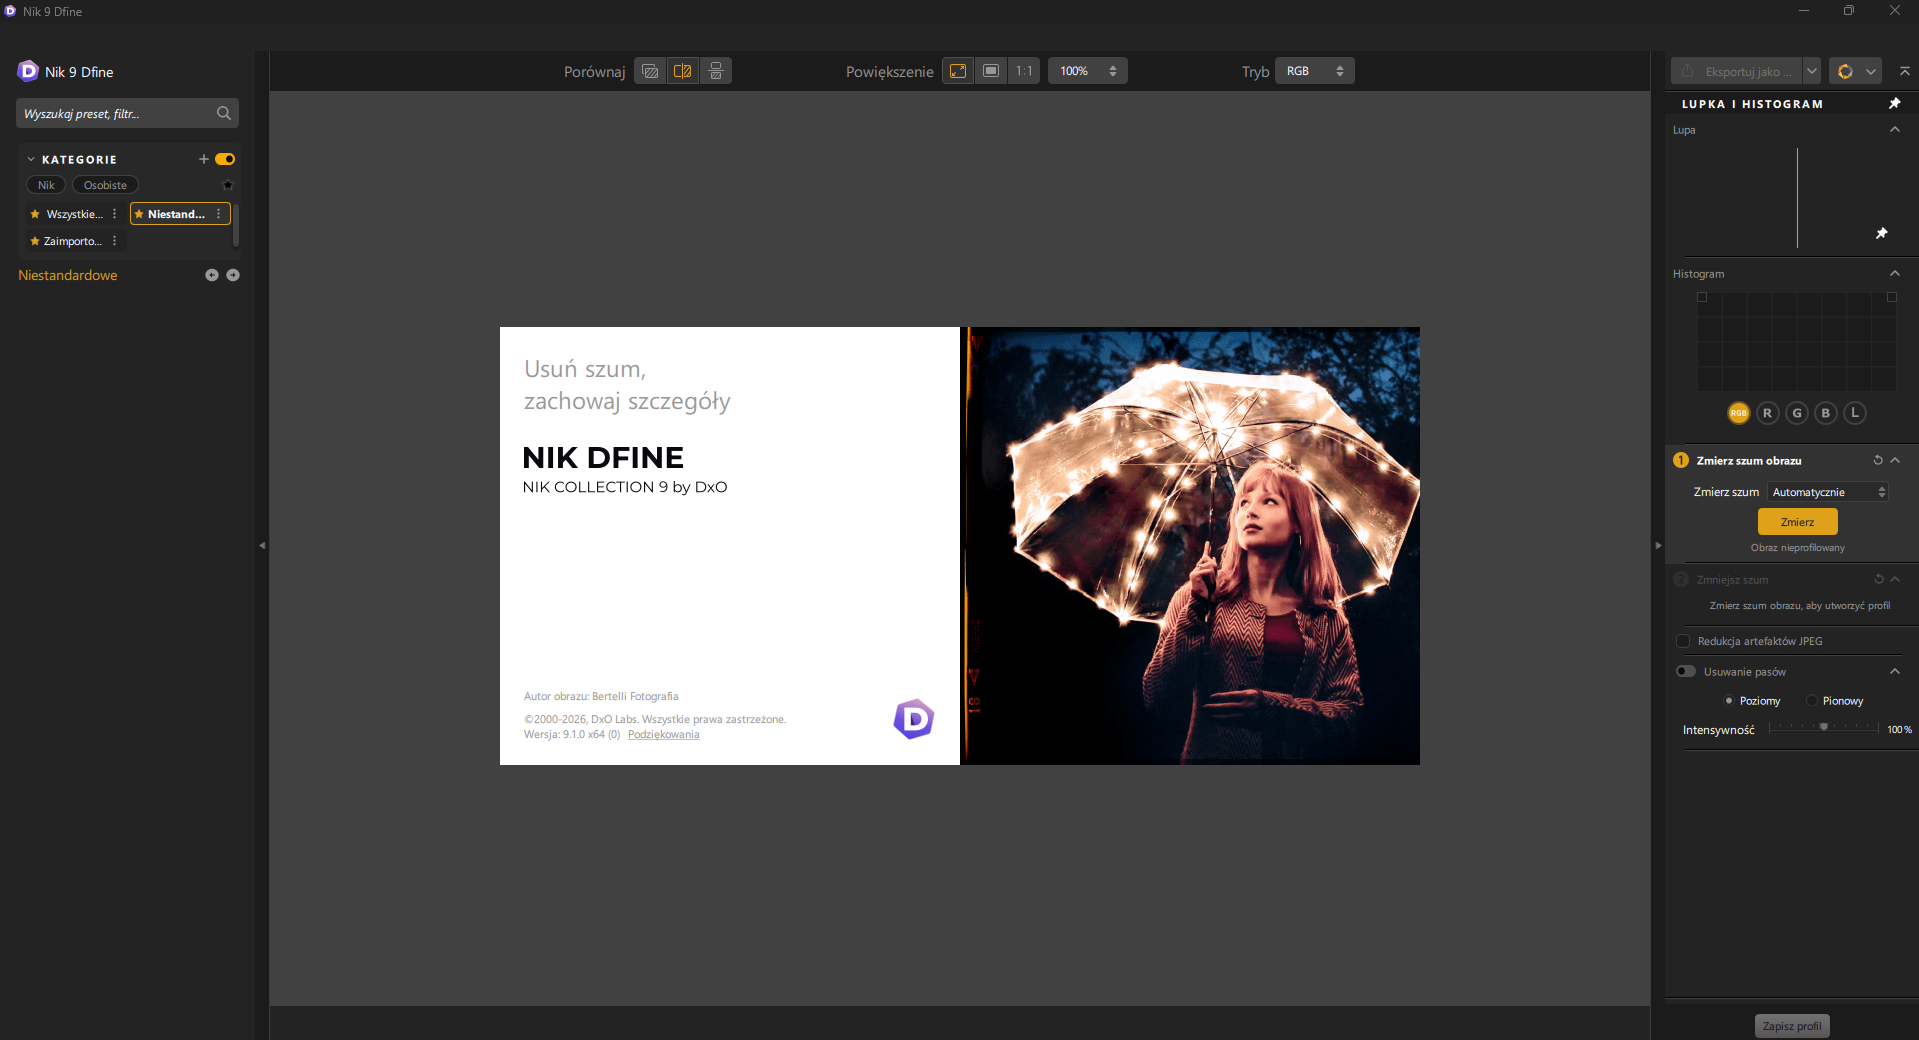
Task: Open the Tryb RGB mode dropdown
Action: point(1315,71)
